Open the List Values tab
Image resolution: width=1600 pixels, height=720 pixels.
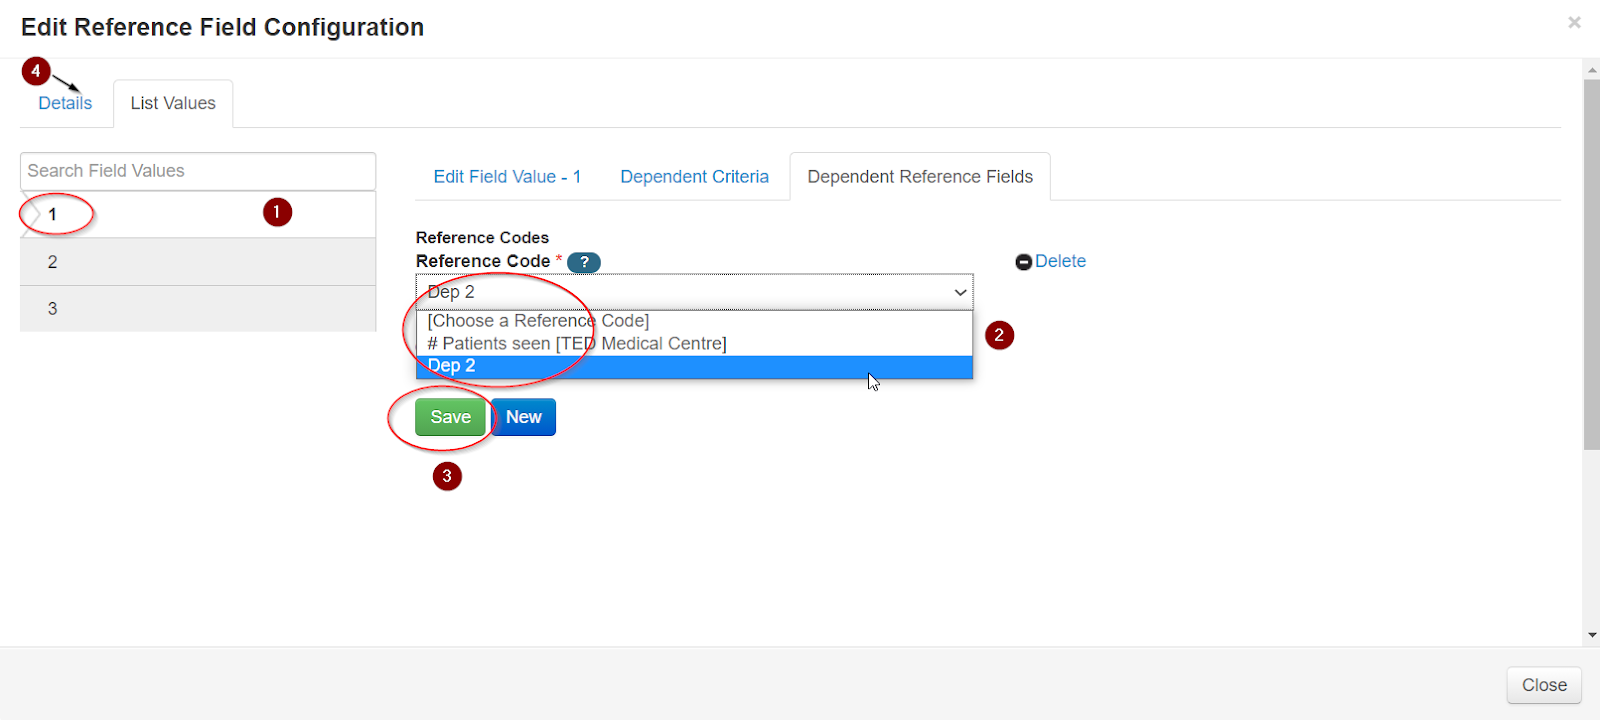coord(173,103)
